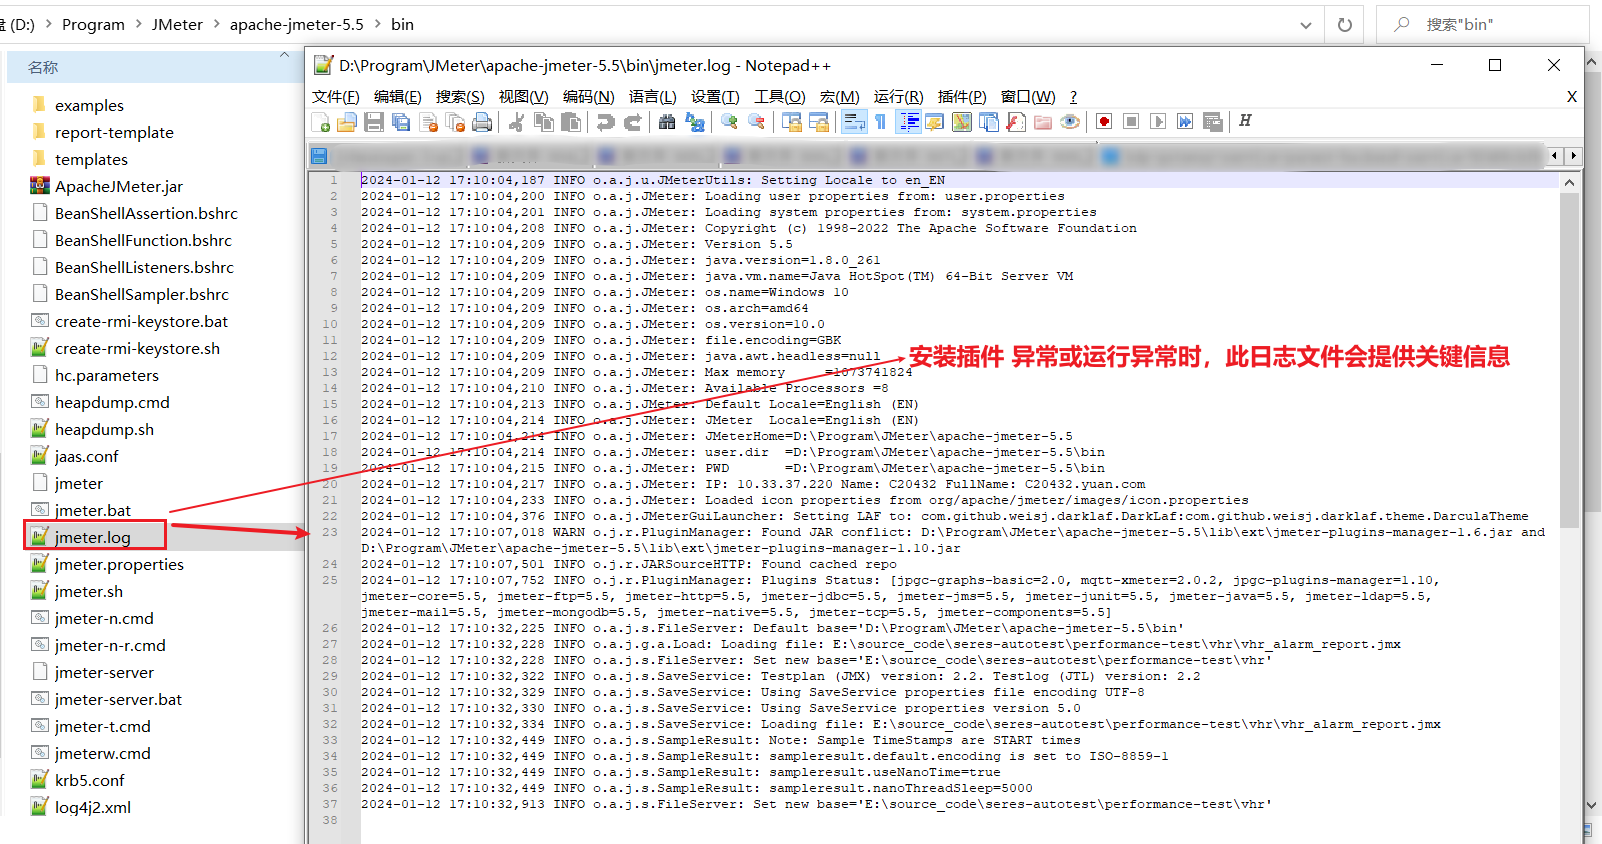Expand the Explorer address bar history dropdown
1602x844 pixels.
point(1305,25)
